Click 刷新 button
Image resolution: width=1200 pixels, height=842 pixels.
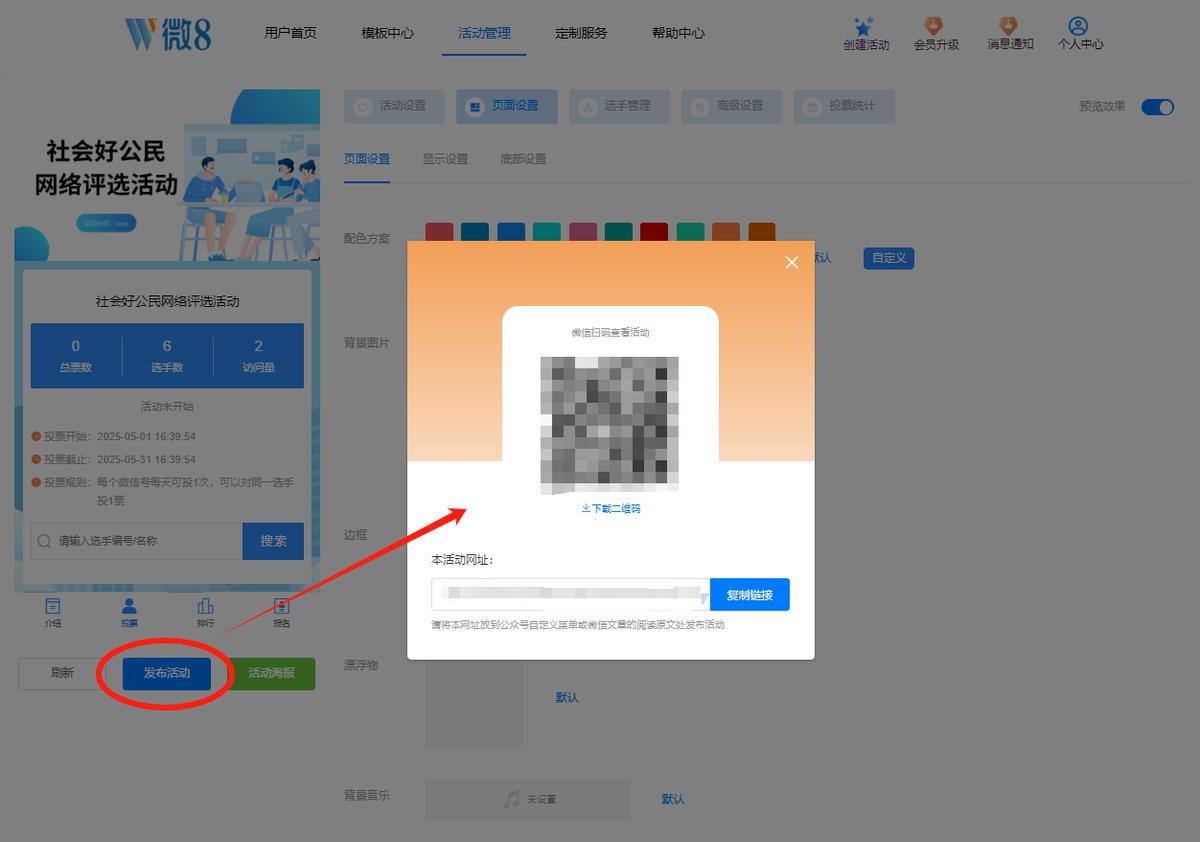(62, 673)
